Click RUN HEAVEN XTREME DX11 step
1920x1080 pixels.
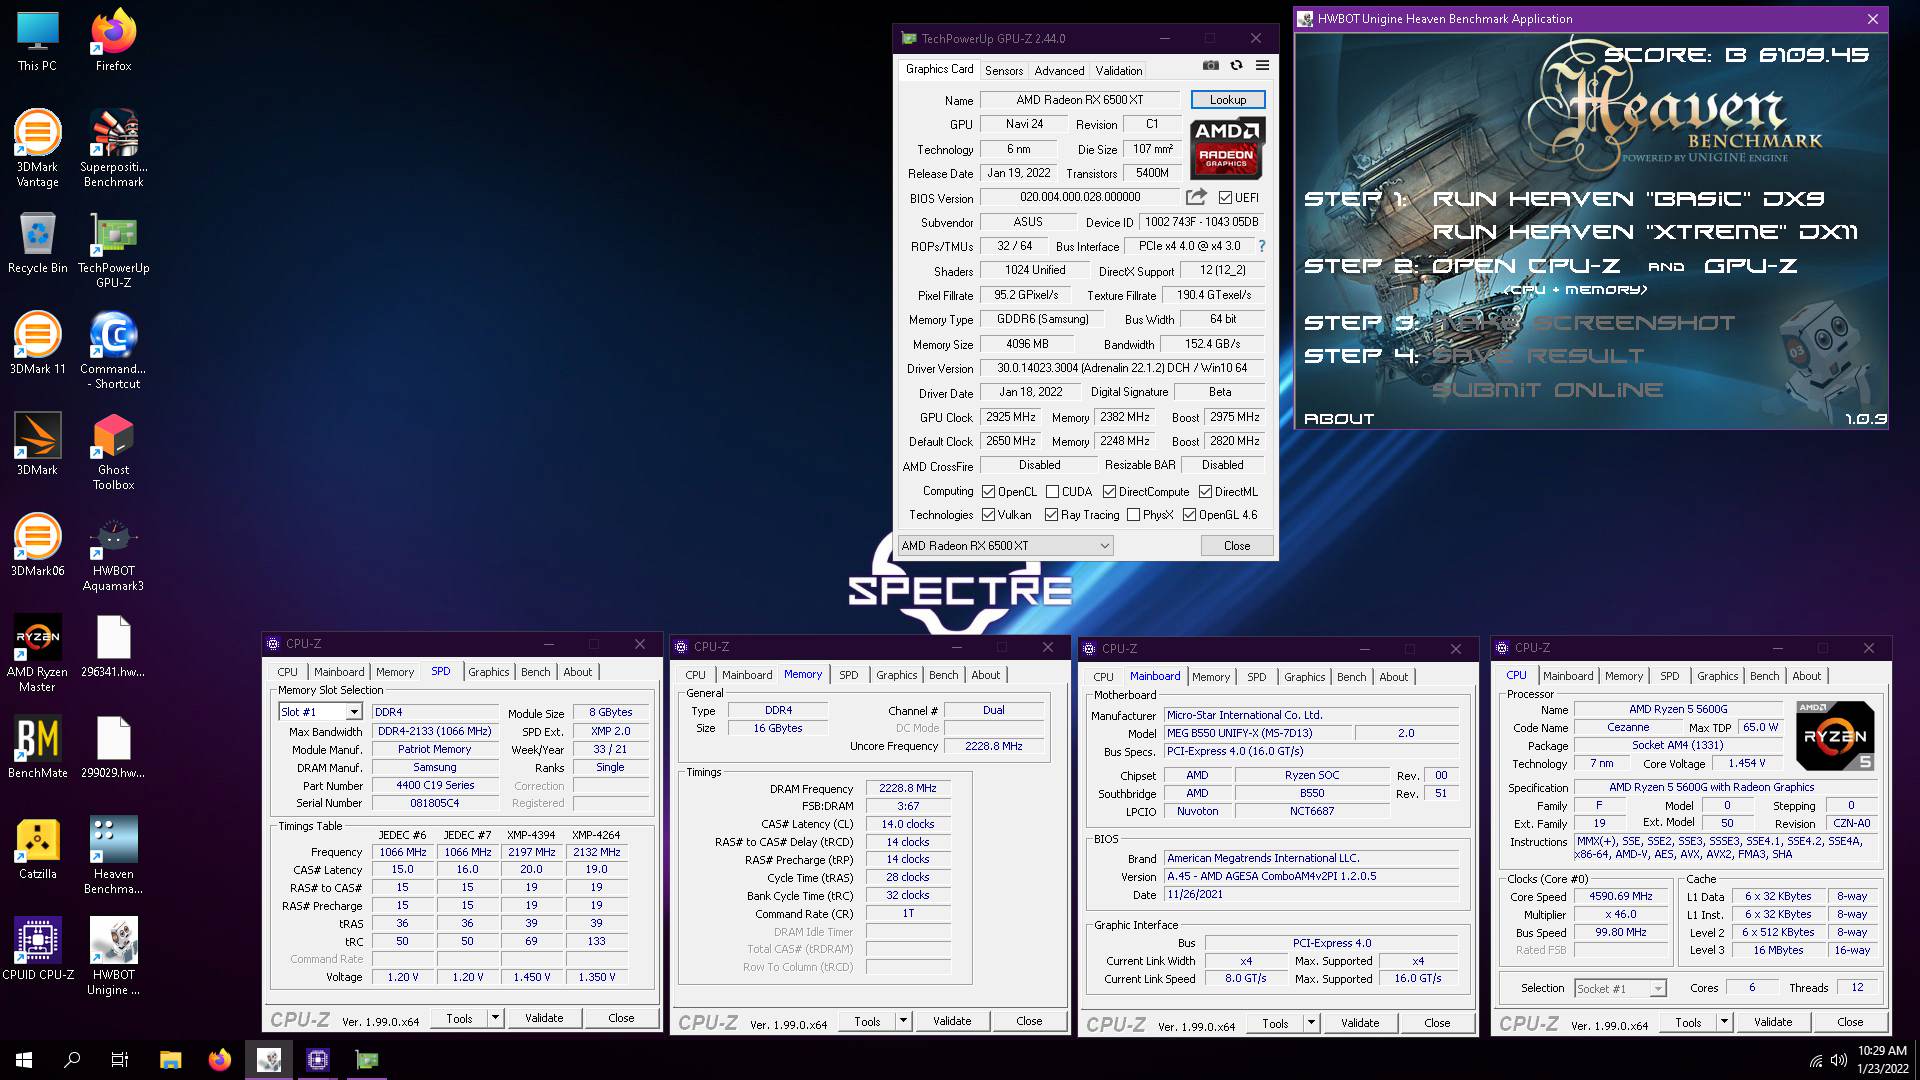click(1644, 232)
